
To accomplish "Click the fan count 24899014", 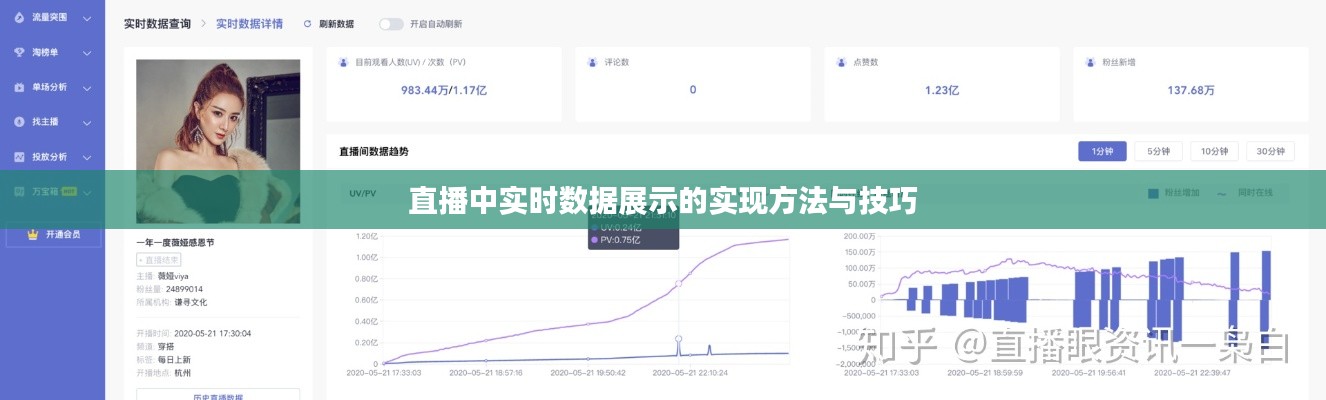I will (185, 288).
